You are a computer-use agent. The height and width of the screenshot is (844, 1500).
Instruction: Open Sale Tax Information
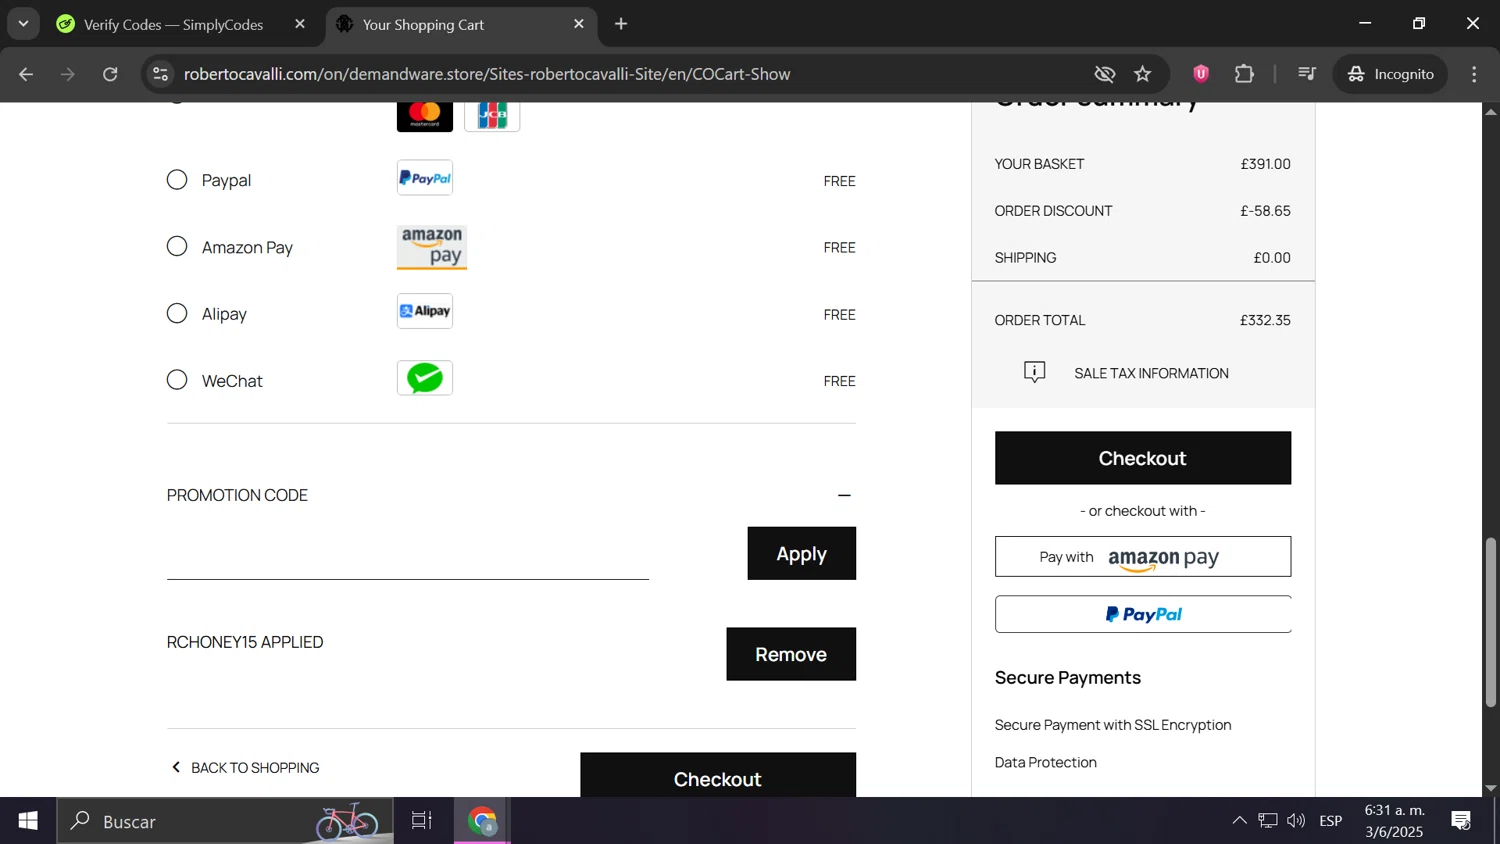pos(1151,373)
